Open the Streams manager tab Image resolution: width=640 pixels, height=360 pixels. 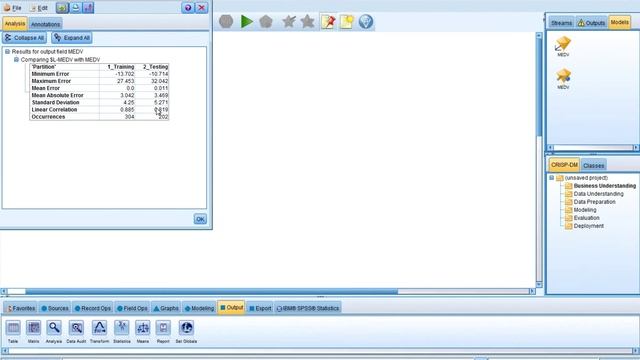(x=561, y=23)
